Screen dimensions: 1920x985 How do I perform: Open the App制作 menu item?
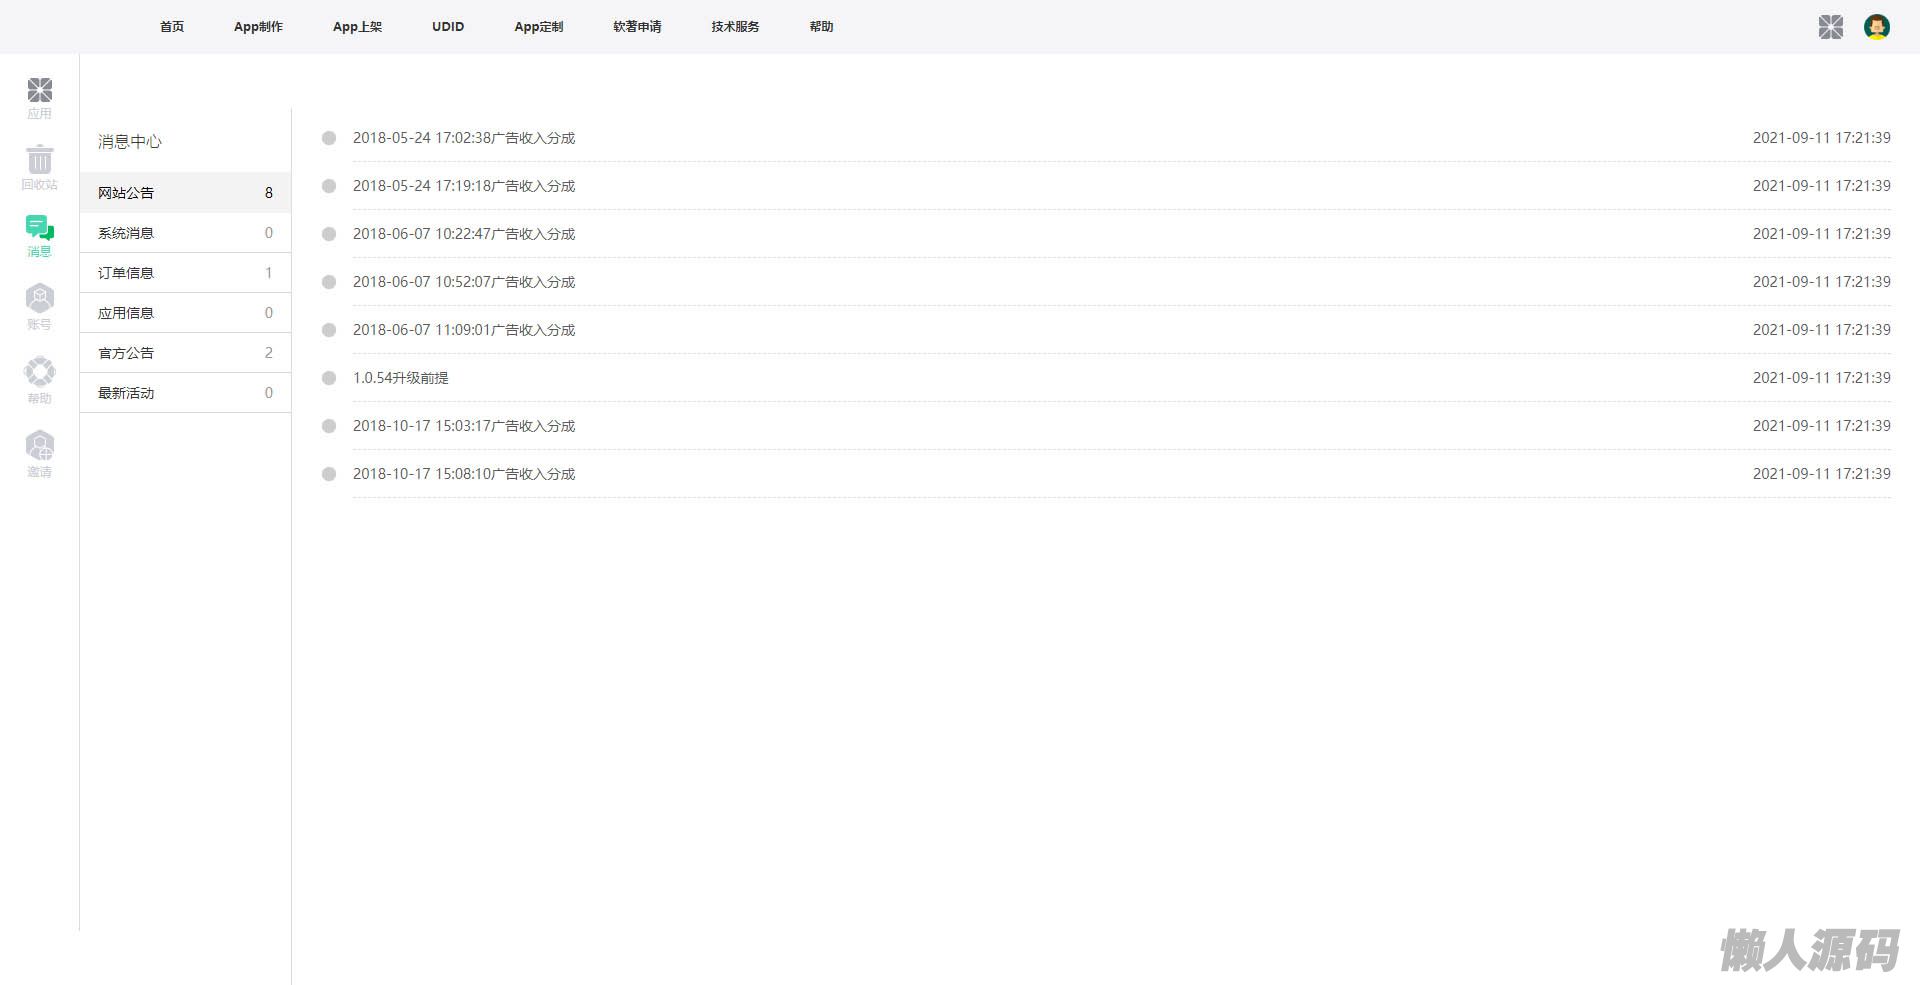[x=258, y=27]
